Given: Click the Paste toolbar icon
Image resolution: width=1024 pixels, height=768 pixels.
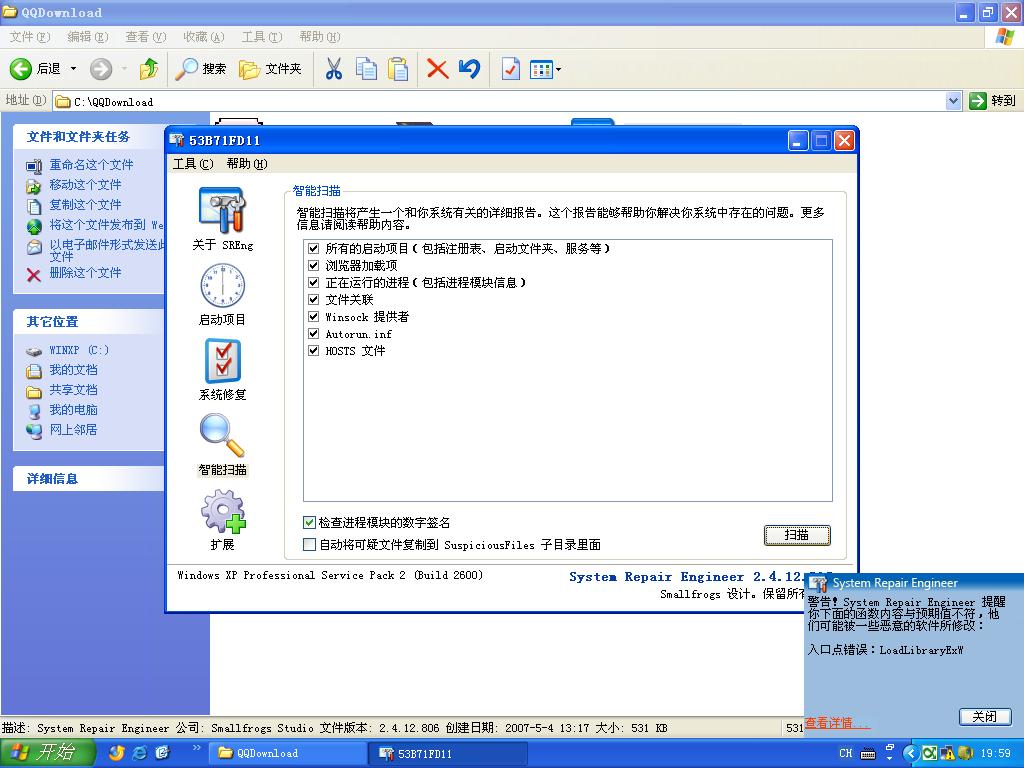Looking at the screenshot, I should (398, 69).
